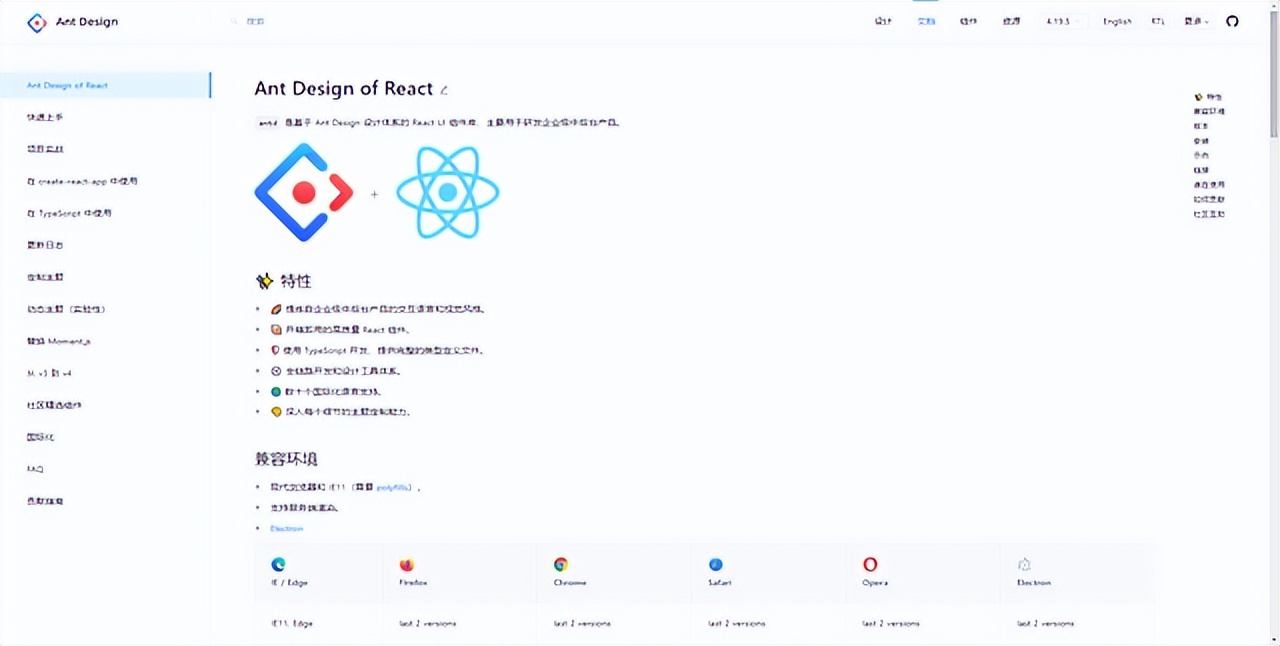The width and height of the screenshot is (1280, 646).
Task: Click the Electron icon in the table
Action: 1024,564
